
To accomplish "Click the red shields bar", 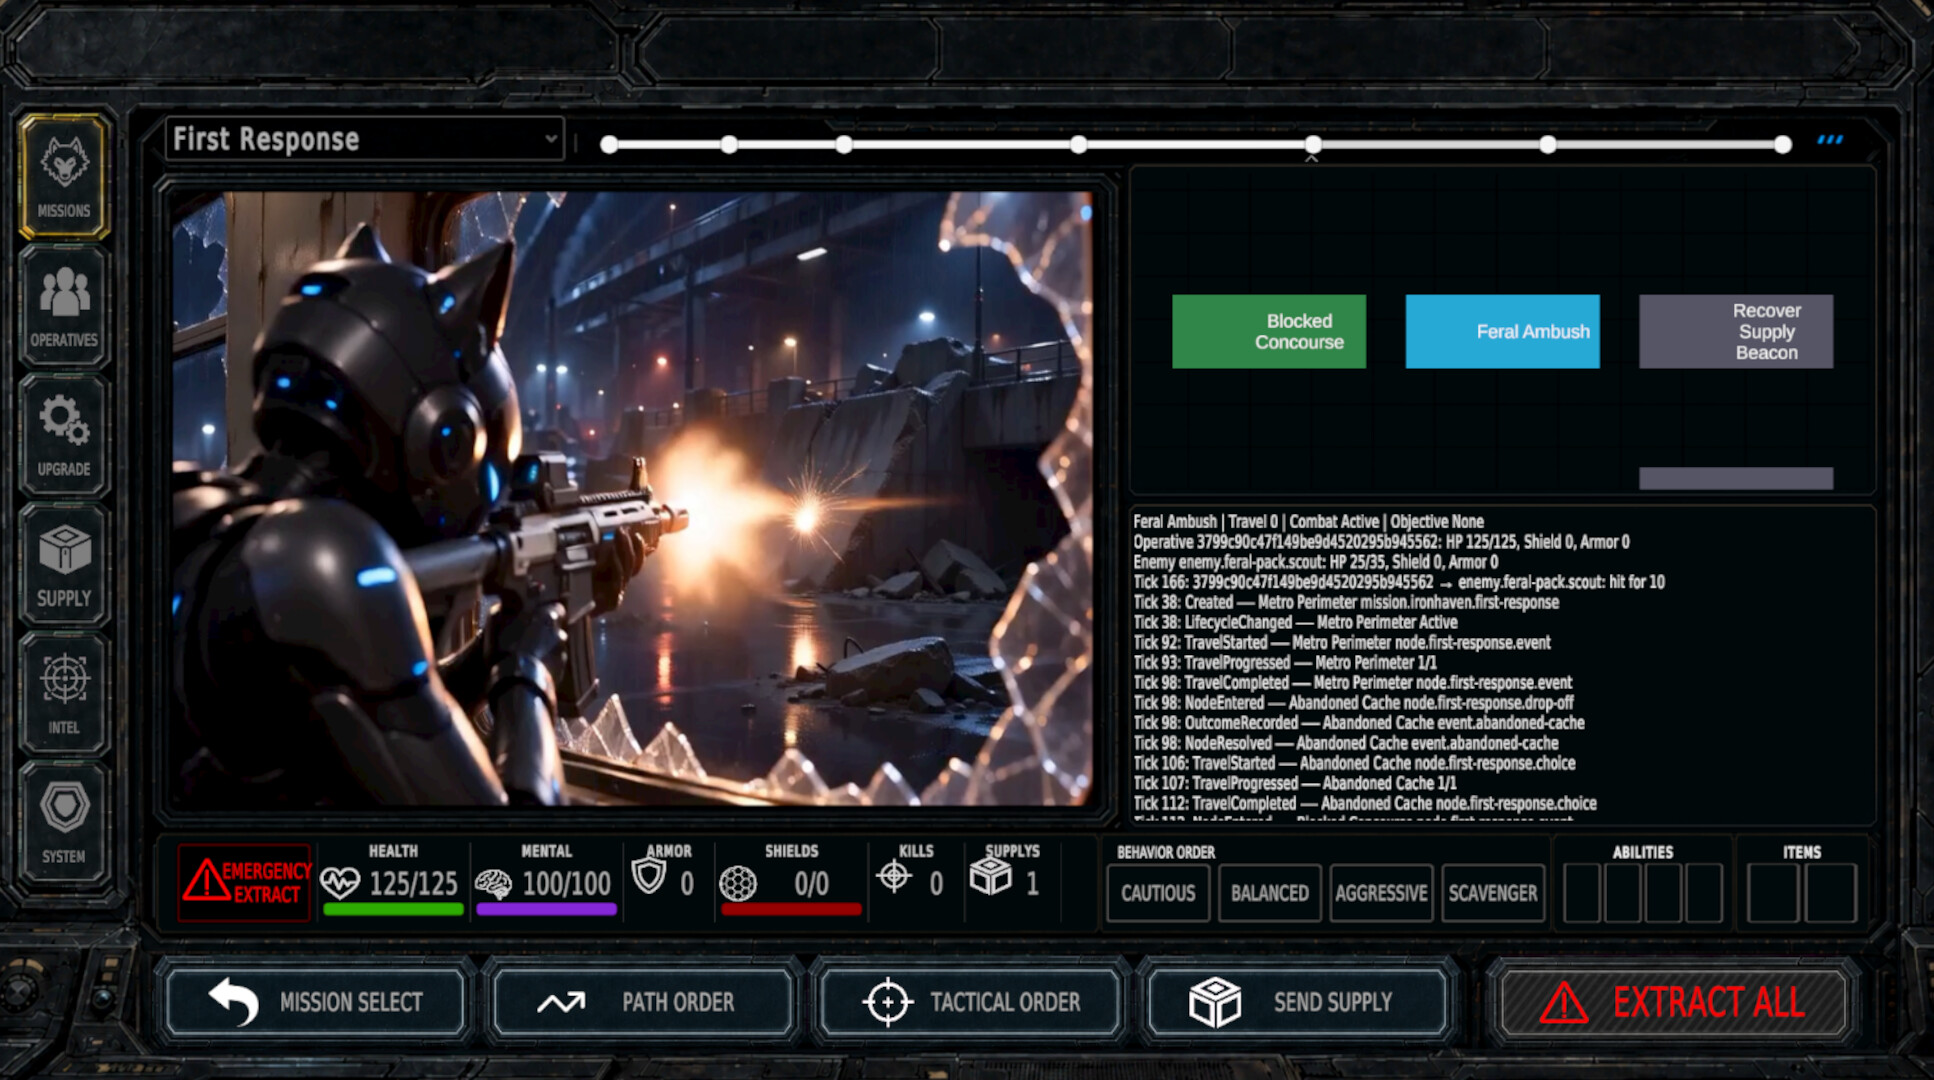I will click(791, 909).
